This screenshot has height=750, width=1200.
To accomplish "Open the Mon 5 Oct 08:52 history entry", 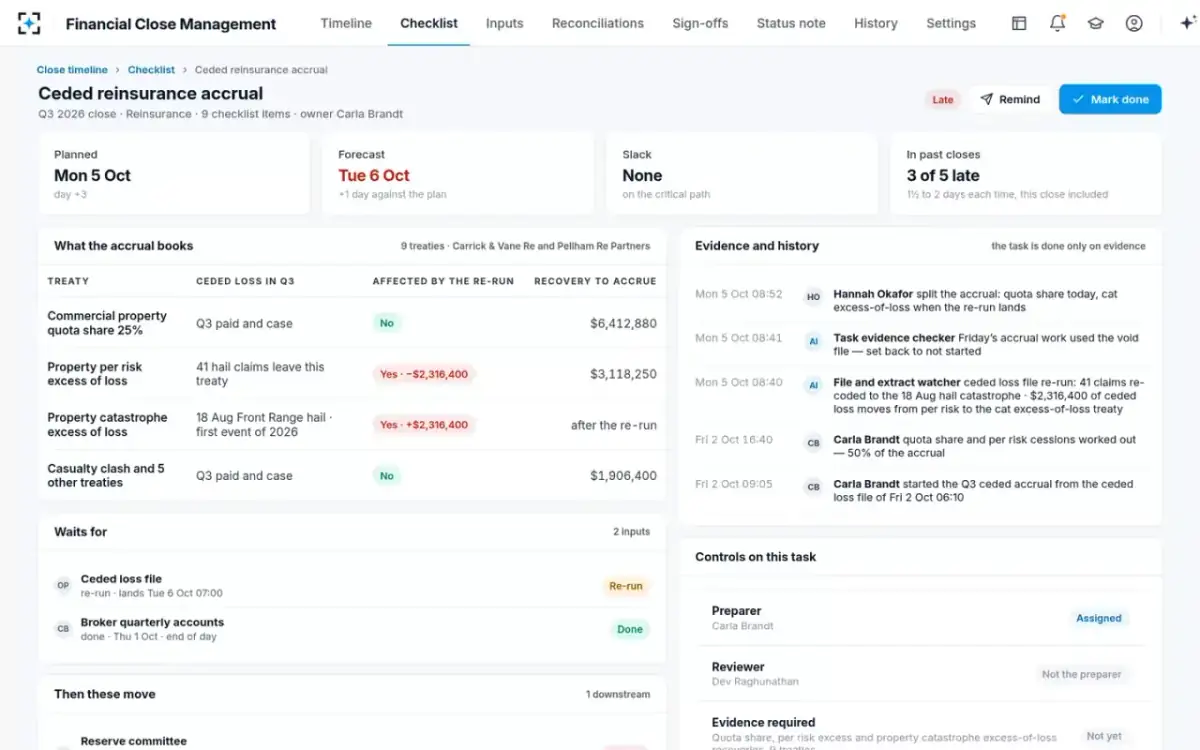I will pyautogui.click(x=920, y=301).
